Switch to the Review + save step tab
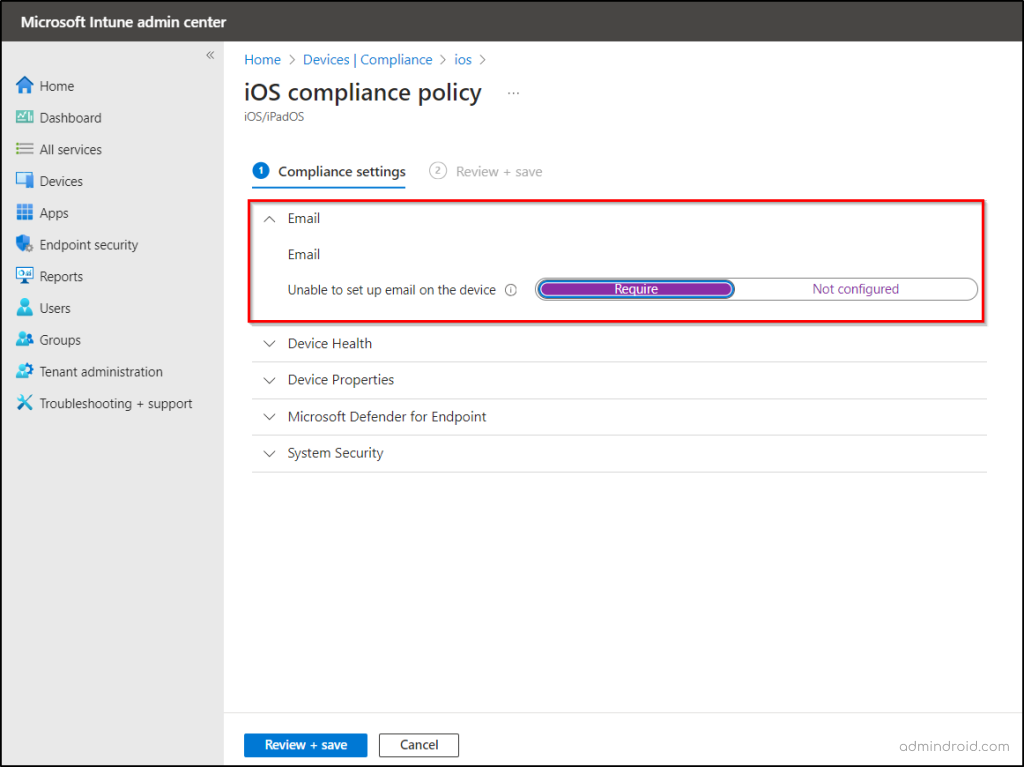 pos(487,172)
